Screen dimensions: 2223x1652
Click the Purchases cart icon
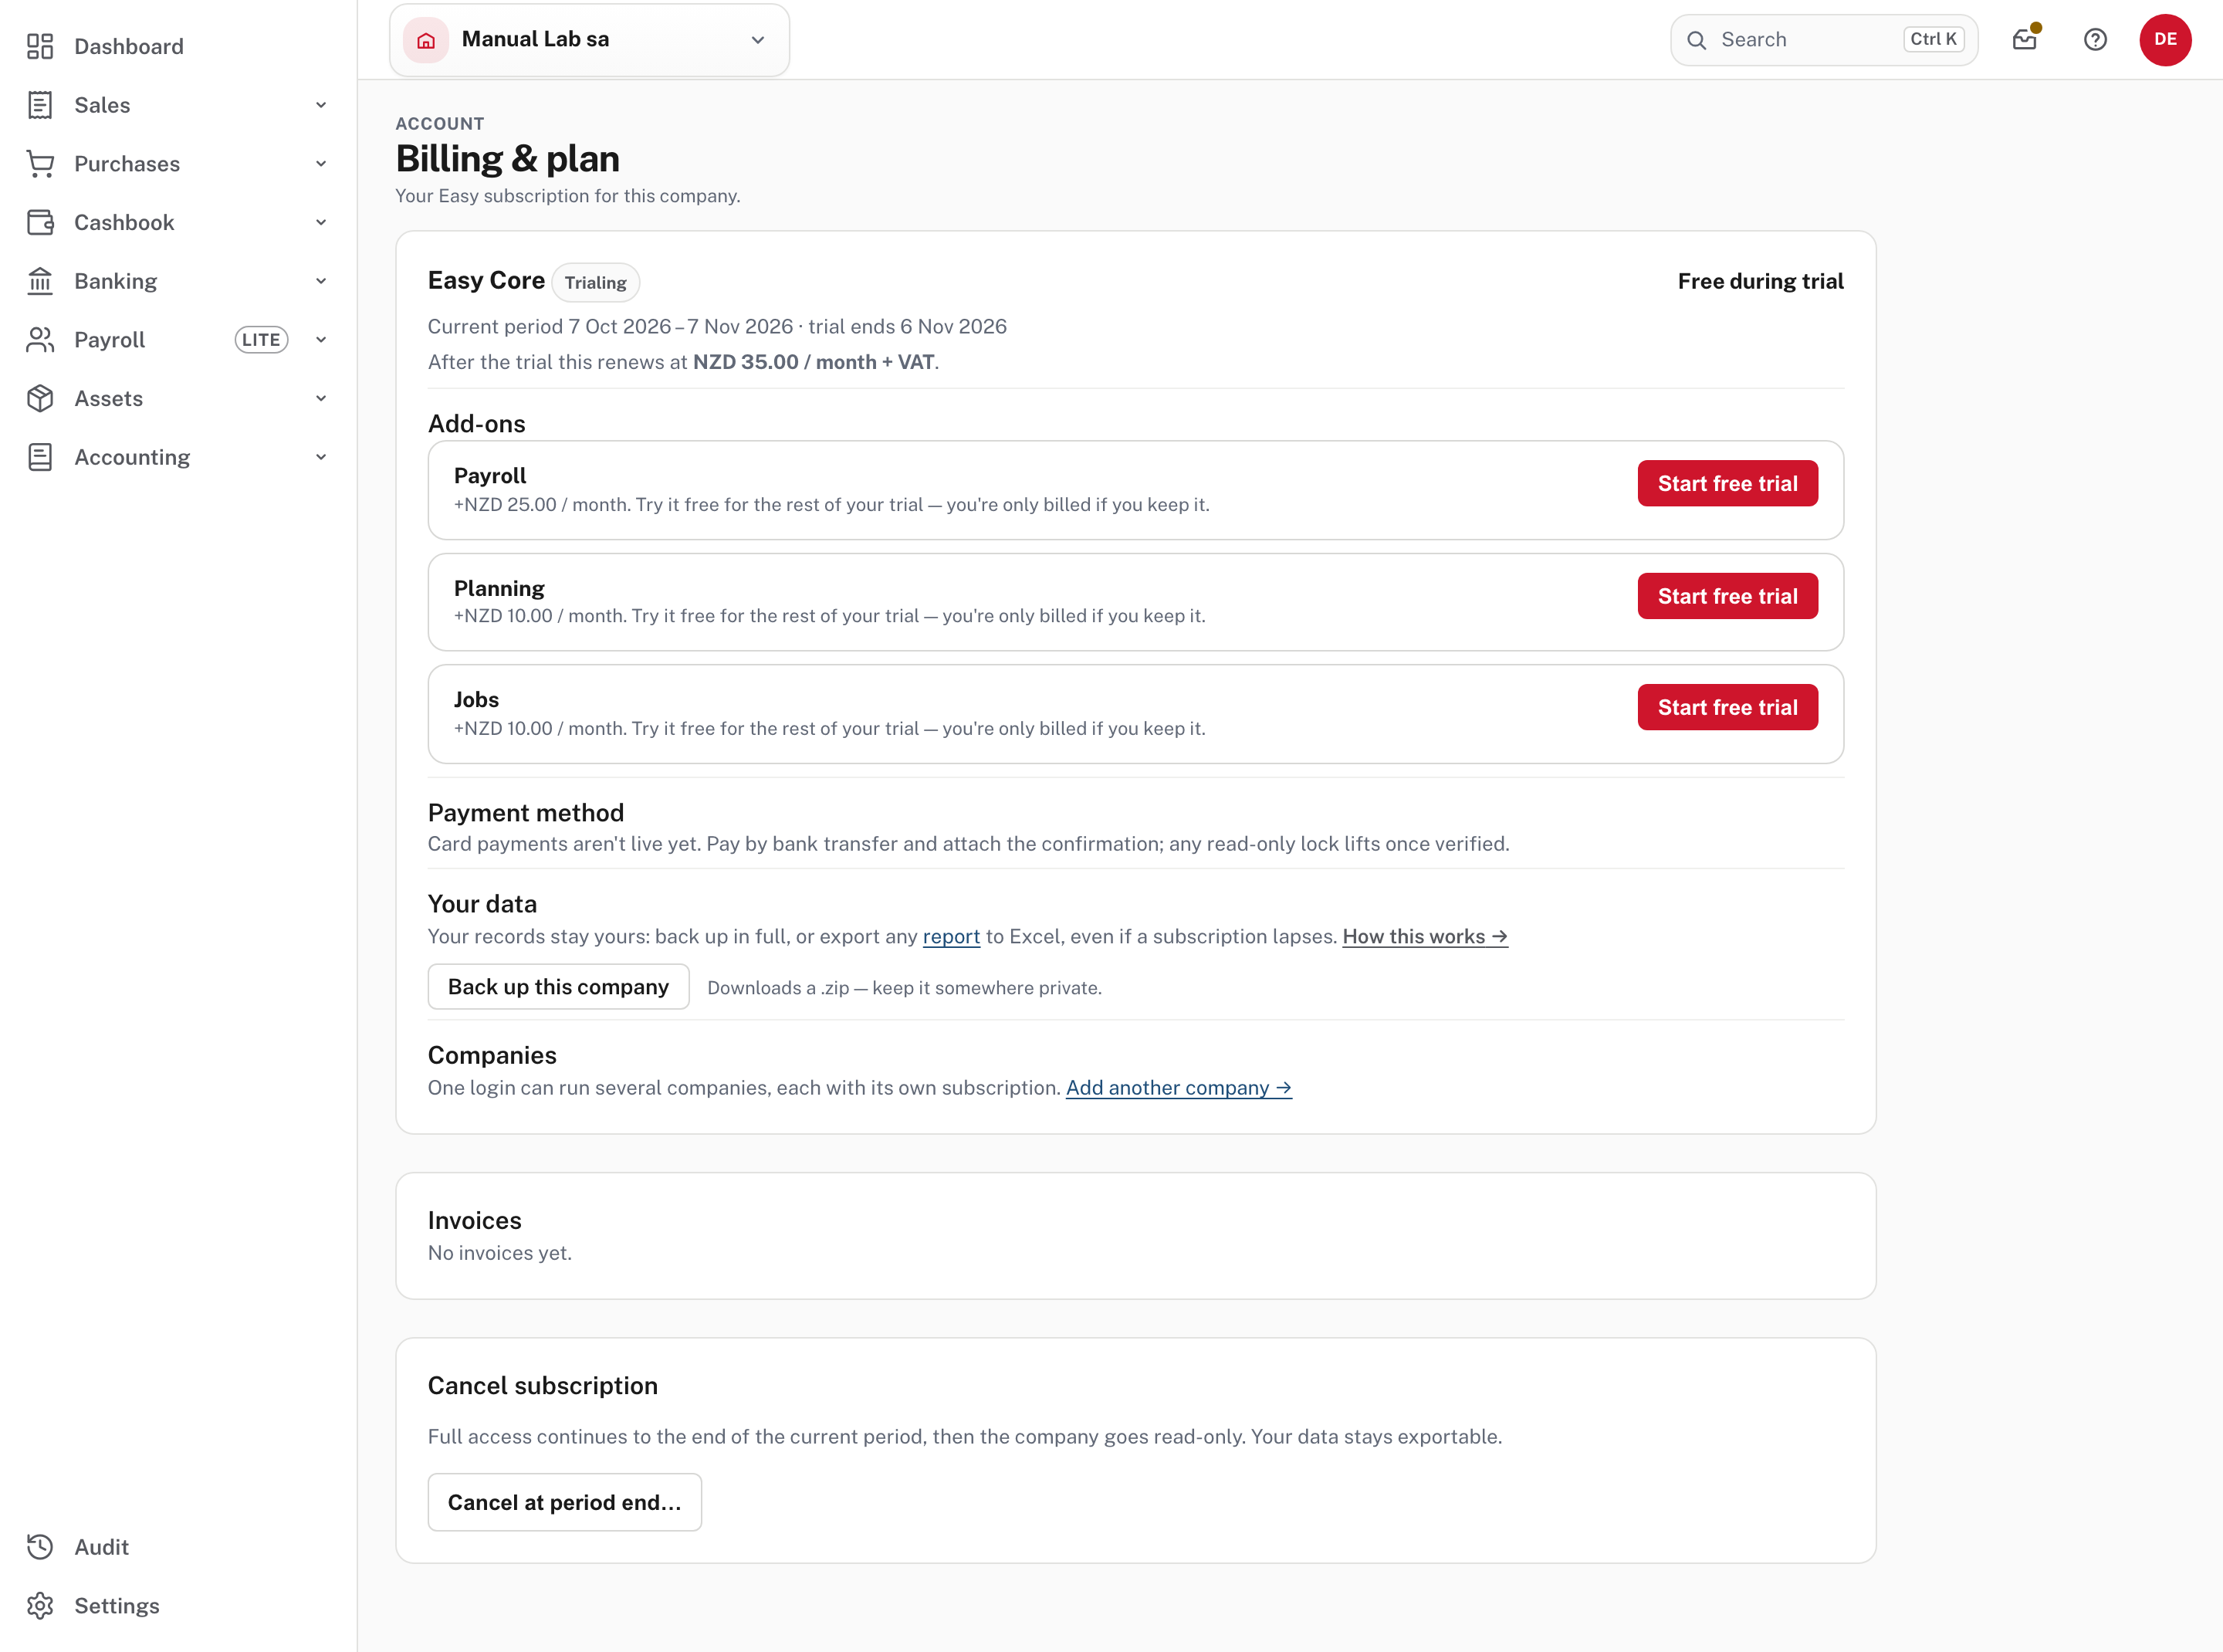point(40,164)
